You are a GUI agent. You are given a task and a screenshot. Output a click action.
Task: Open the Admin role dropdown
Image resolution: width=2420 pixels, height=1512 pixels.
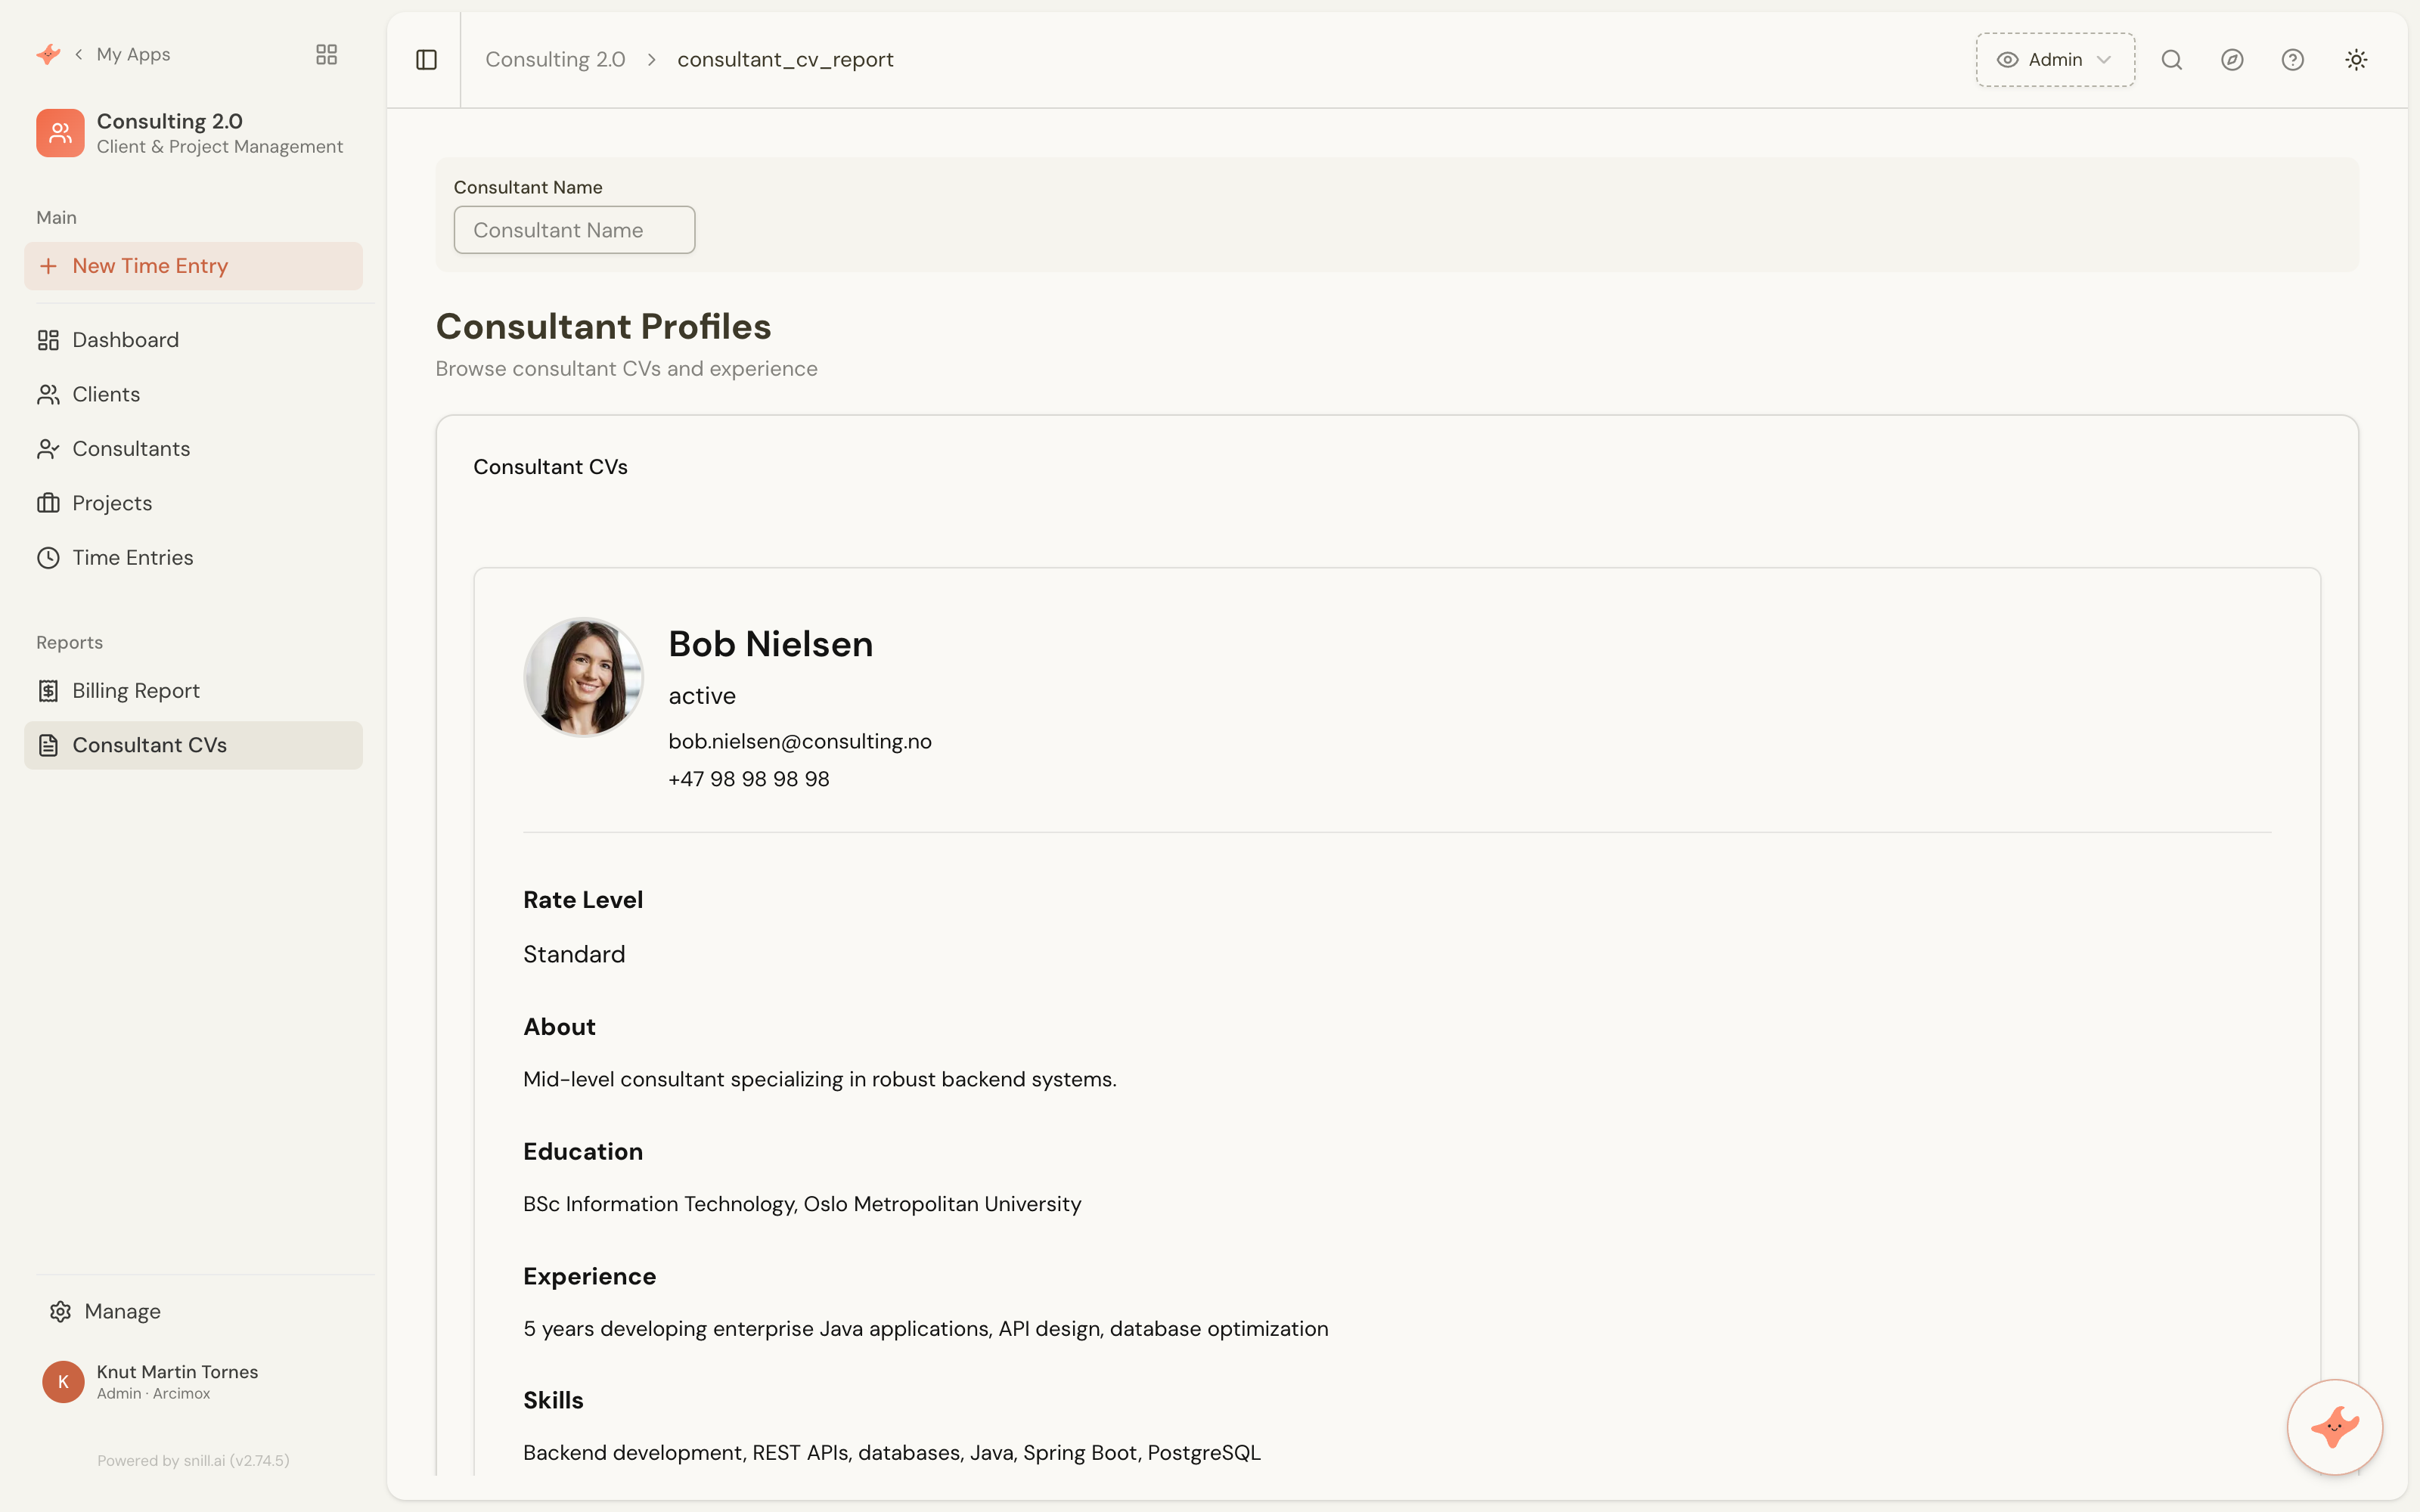point(2055,60)
